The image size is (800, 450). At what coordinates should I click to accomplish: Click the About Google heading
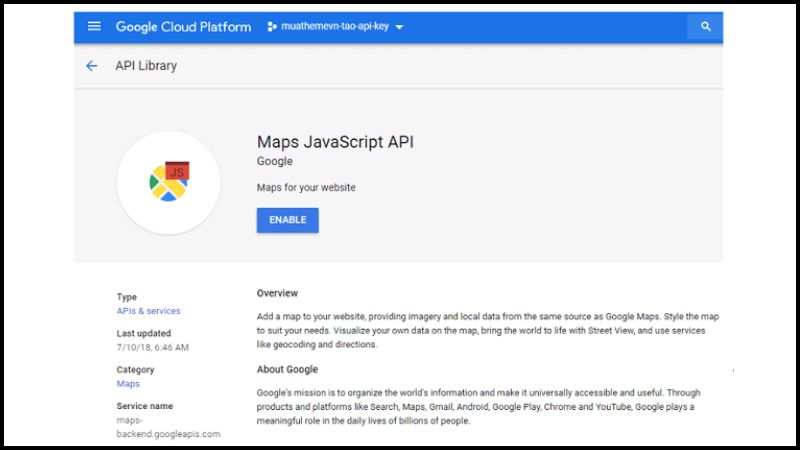287,369
